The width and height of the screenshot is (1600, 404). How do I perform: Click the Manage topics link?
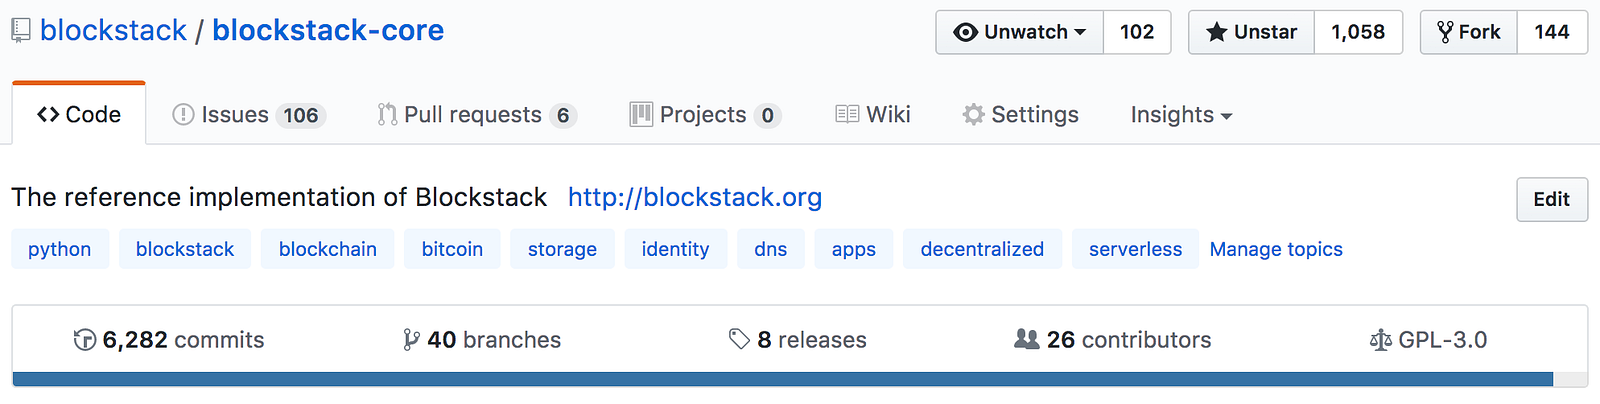coord(1276,249)
